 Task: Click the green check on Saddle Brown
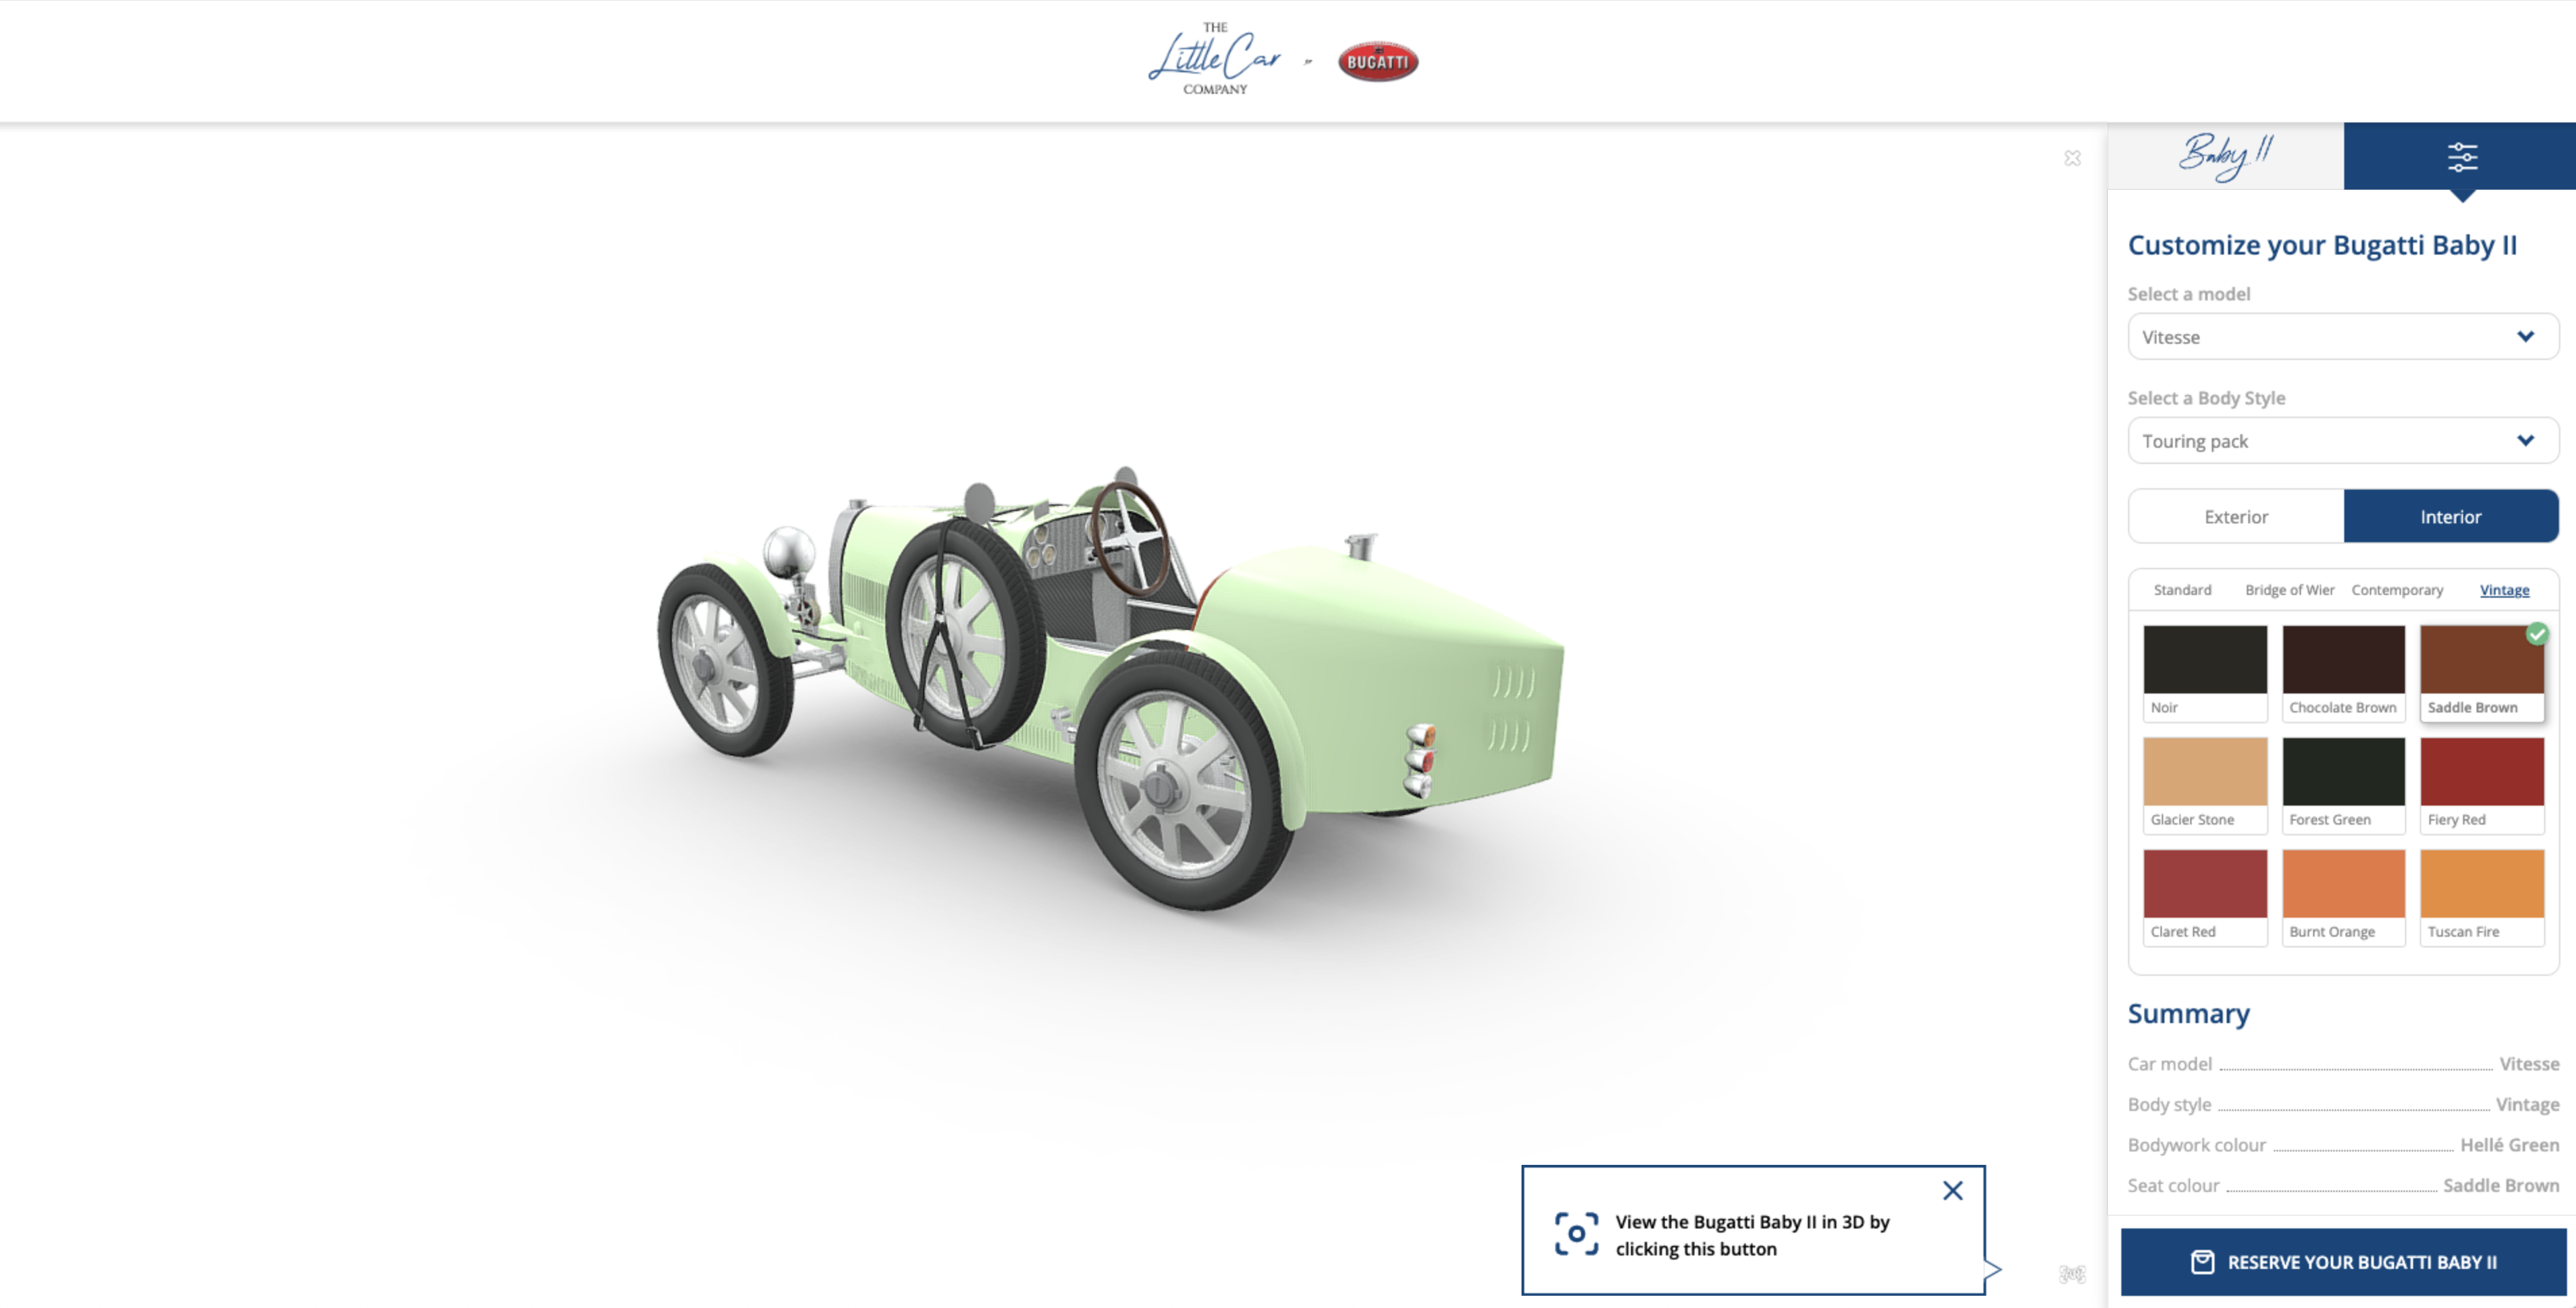pyautogui.click(x=2537, y=634)
